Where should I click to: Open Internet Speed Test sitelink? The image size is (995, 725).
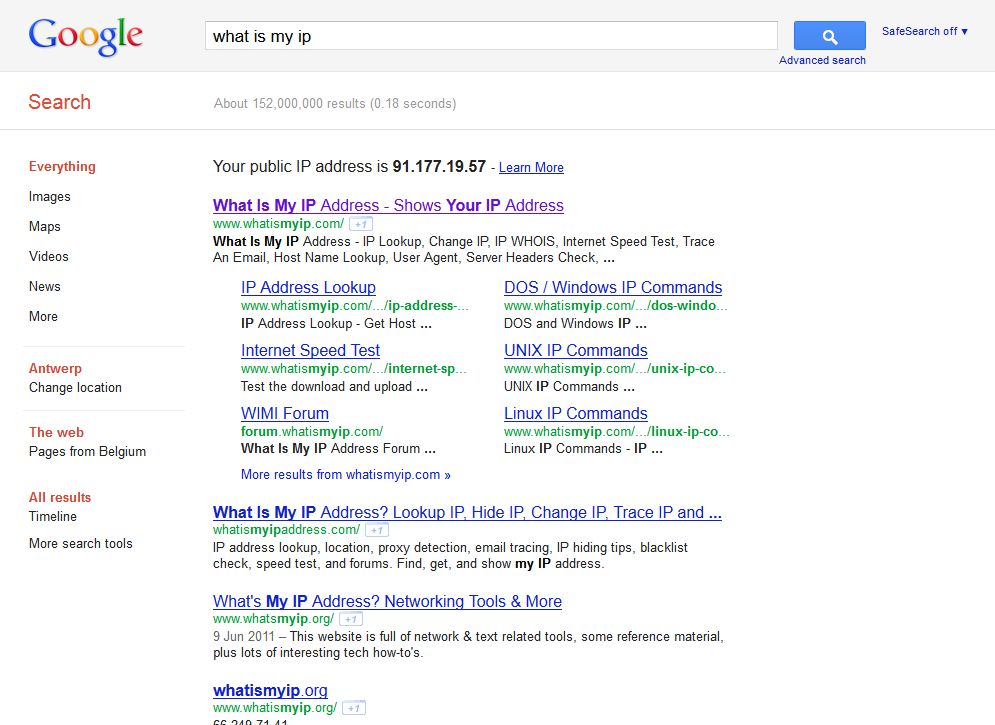click(310, 350)
